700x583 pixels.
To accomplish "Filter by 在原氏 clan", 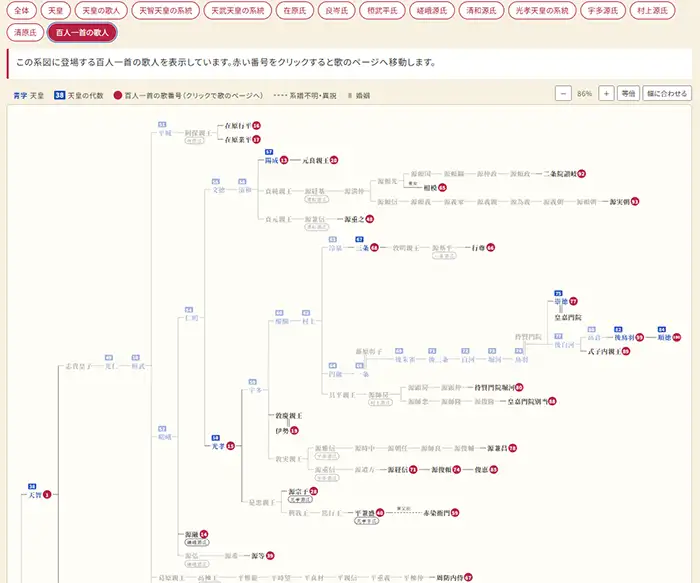I will [295, 10].
